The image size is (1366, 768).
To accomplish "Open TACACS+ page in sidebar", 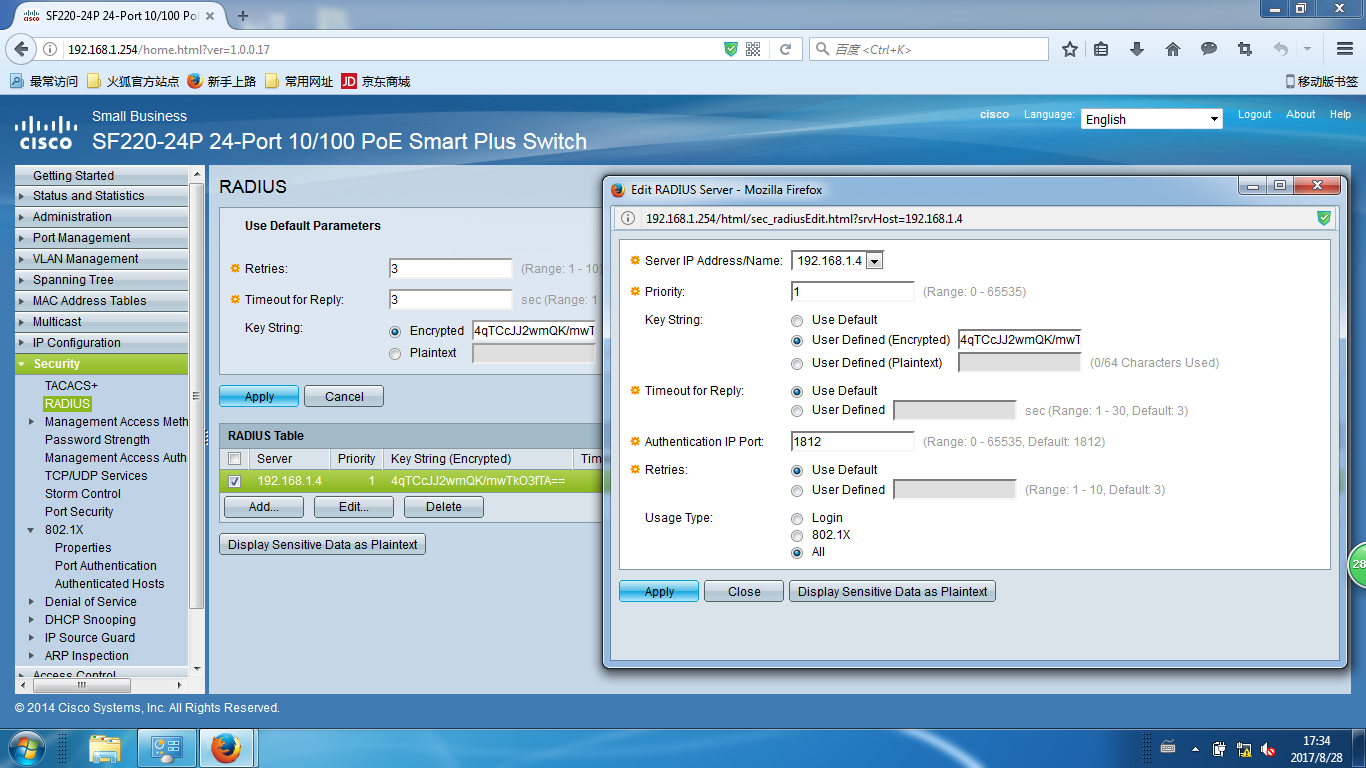I will (71, 386).
